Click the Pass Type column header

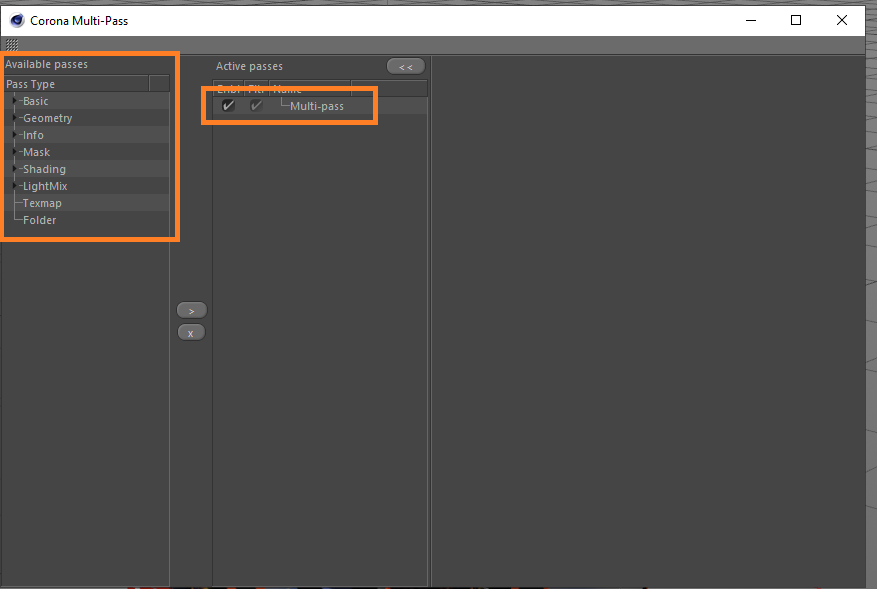[x=77, y=84]
